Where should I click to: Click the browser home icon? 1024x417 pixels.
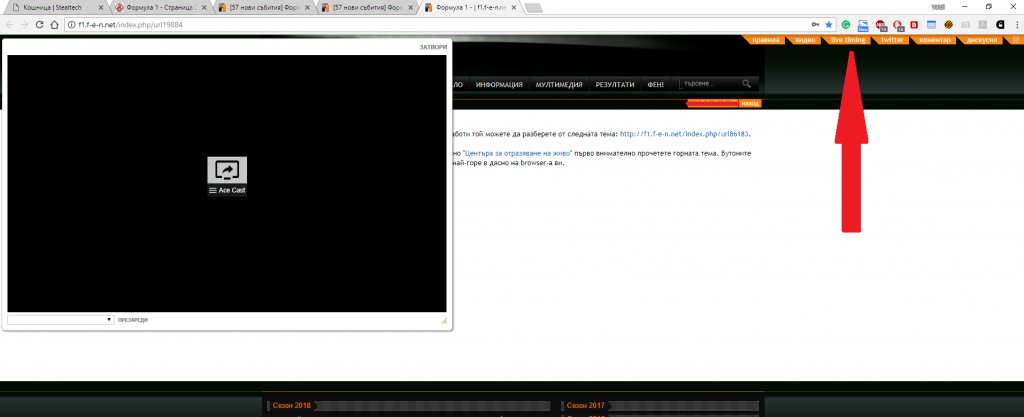(54, 24)
